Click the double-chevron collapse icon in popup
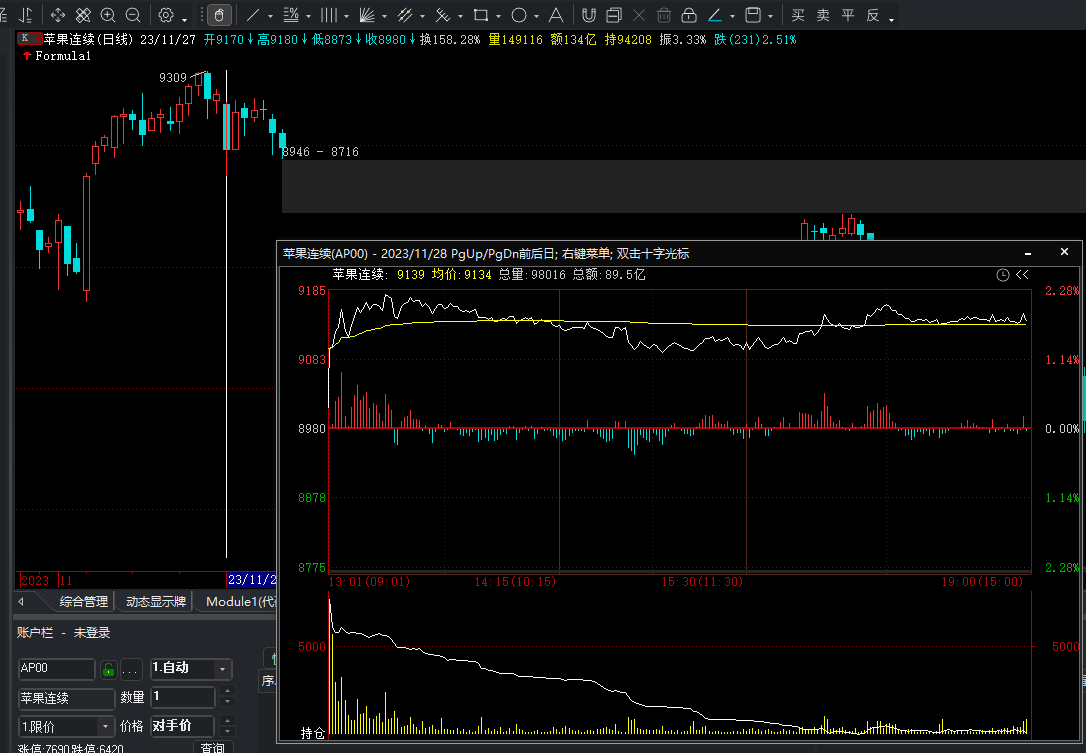Screen dimensions: 1086x753 (x=1022, y=275)
